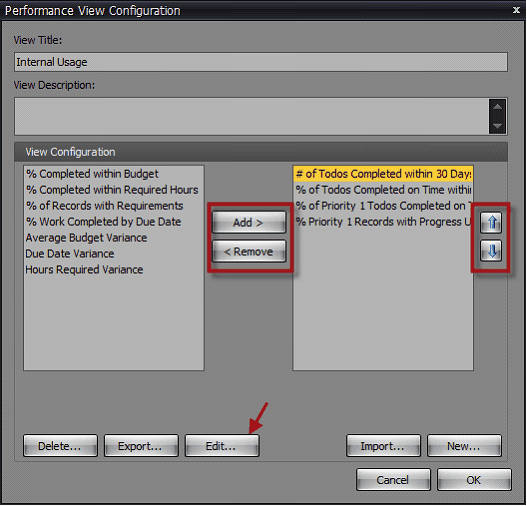Select % Priority 1 Records with Progress item

pos(383,222)
